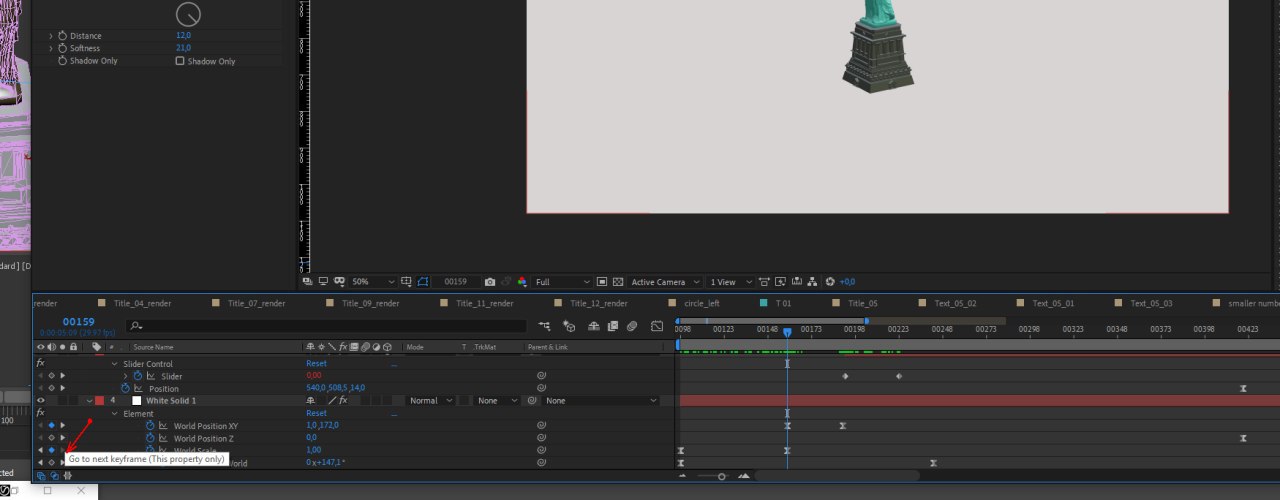Viewport: 1280px width, 500px height.
Task: Click the timeline zoom slider handle
Action: [x=722, y=477]
